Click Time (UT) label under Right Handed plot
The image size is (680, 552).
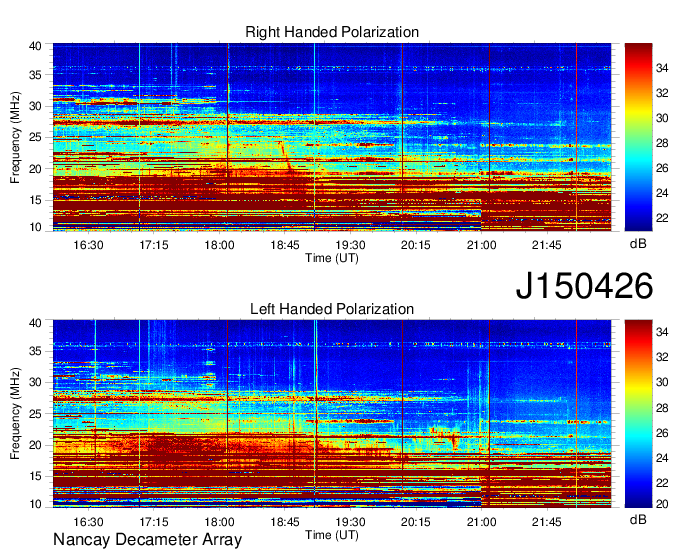click(x=332, y=258)
